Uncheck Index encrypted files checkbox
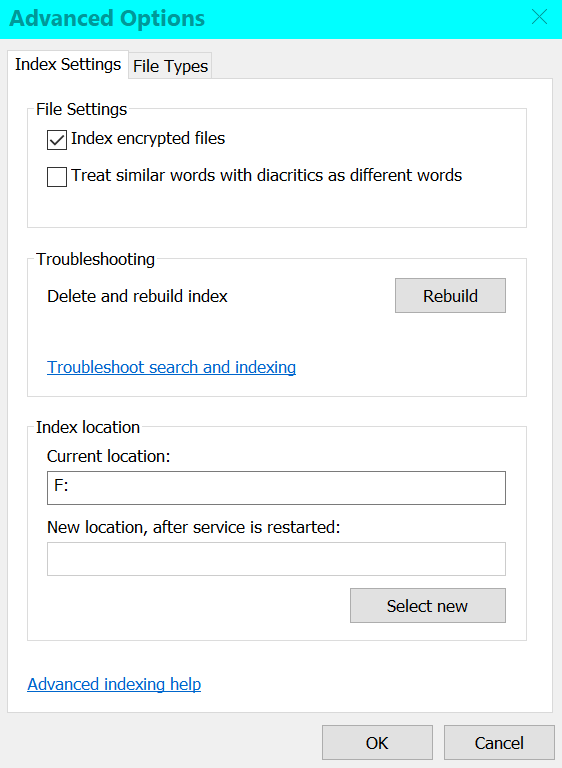Screen dimensions: 562x768 coord(57,140)
